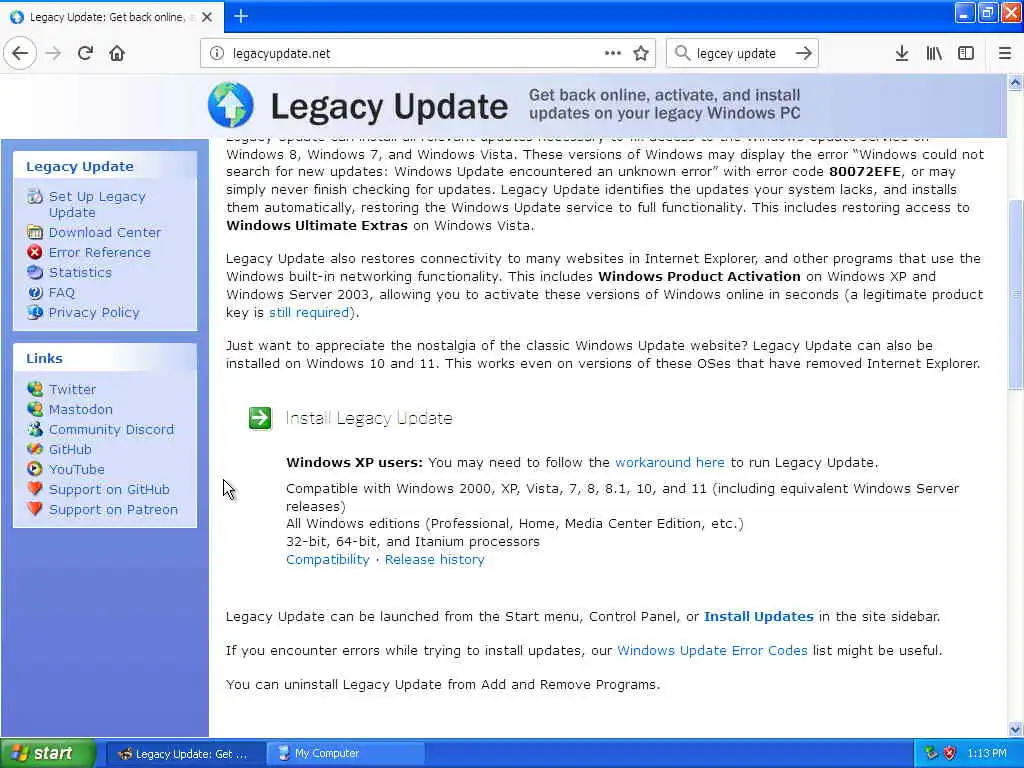The image size is (1024, 768).
Task: Click the YouTube play icon
Action: pos(35,469)
